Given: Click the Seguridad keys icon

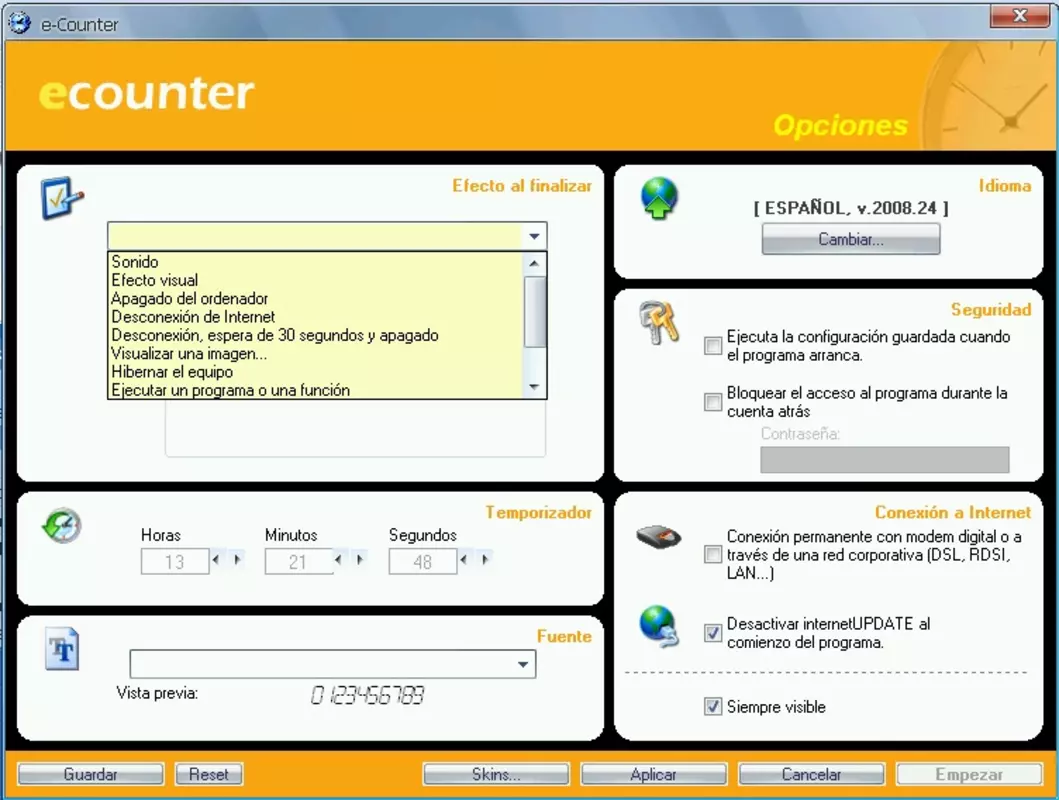Looking at the screenshot, I should coord(658,322).
